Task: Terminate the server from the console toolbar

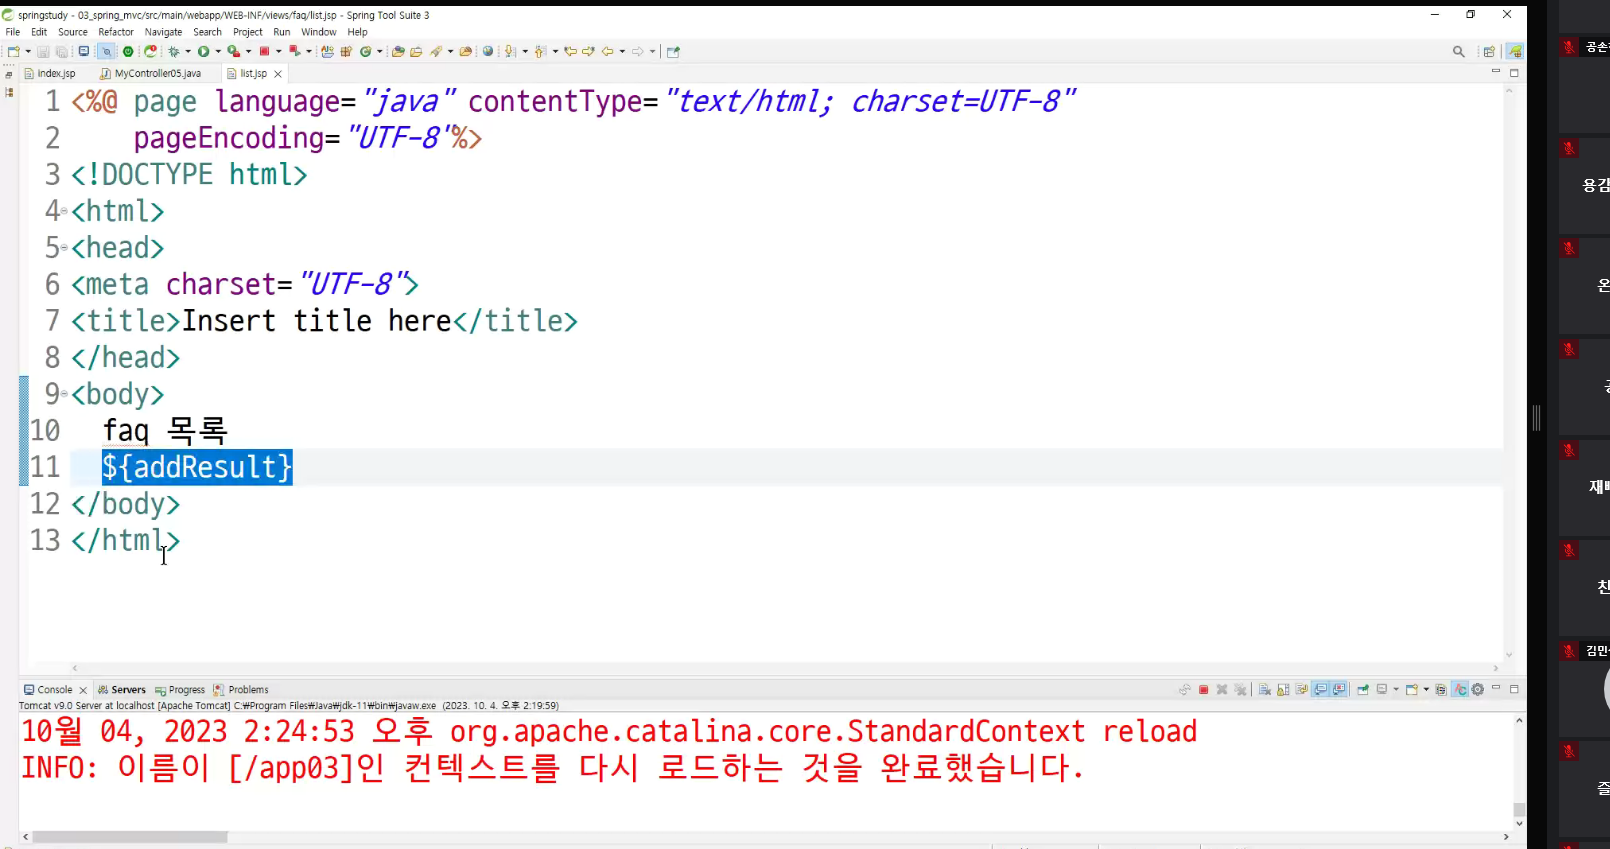Action: (1204, 689)
